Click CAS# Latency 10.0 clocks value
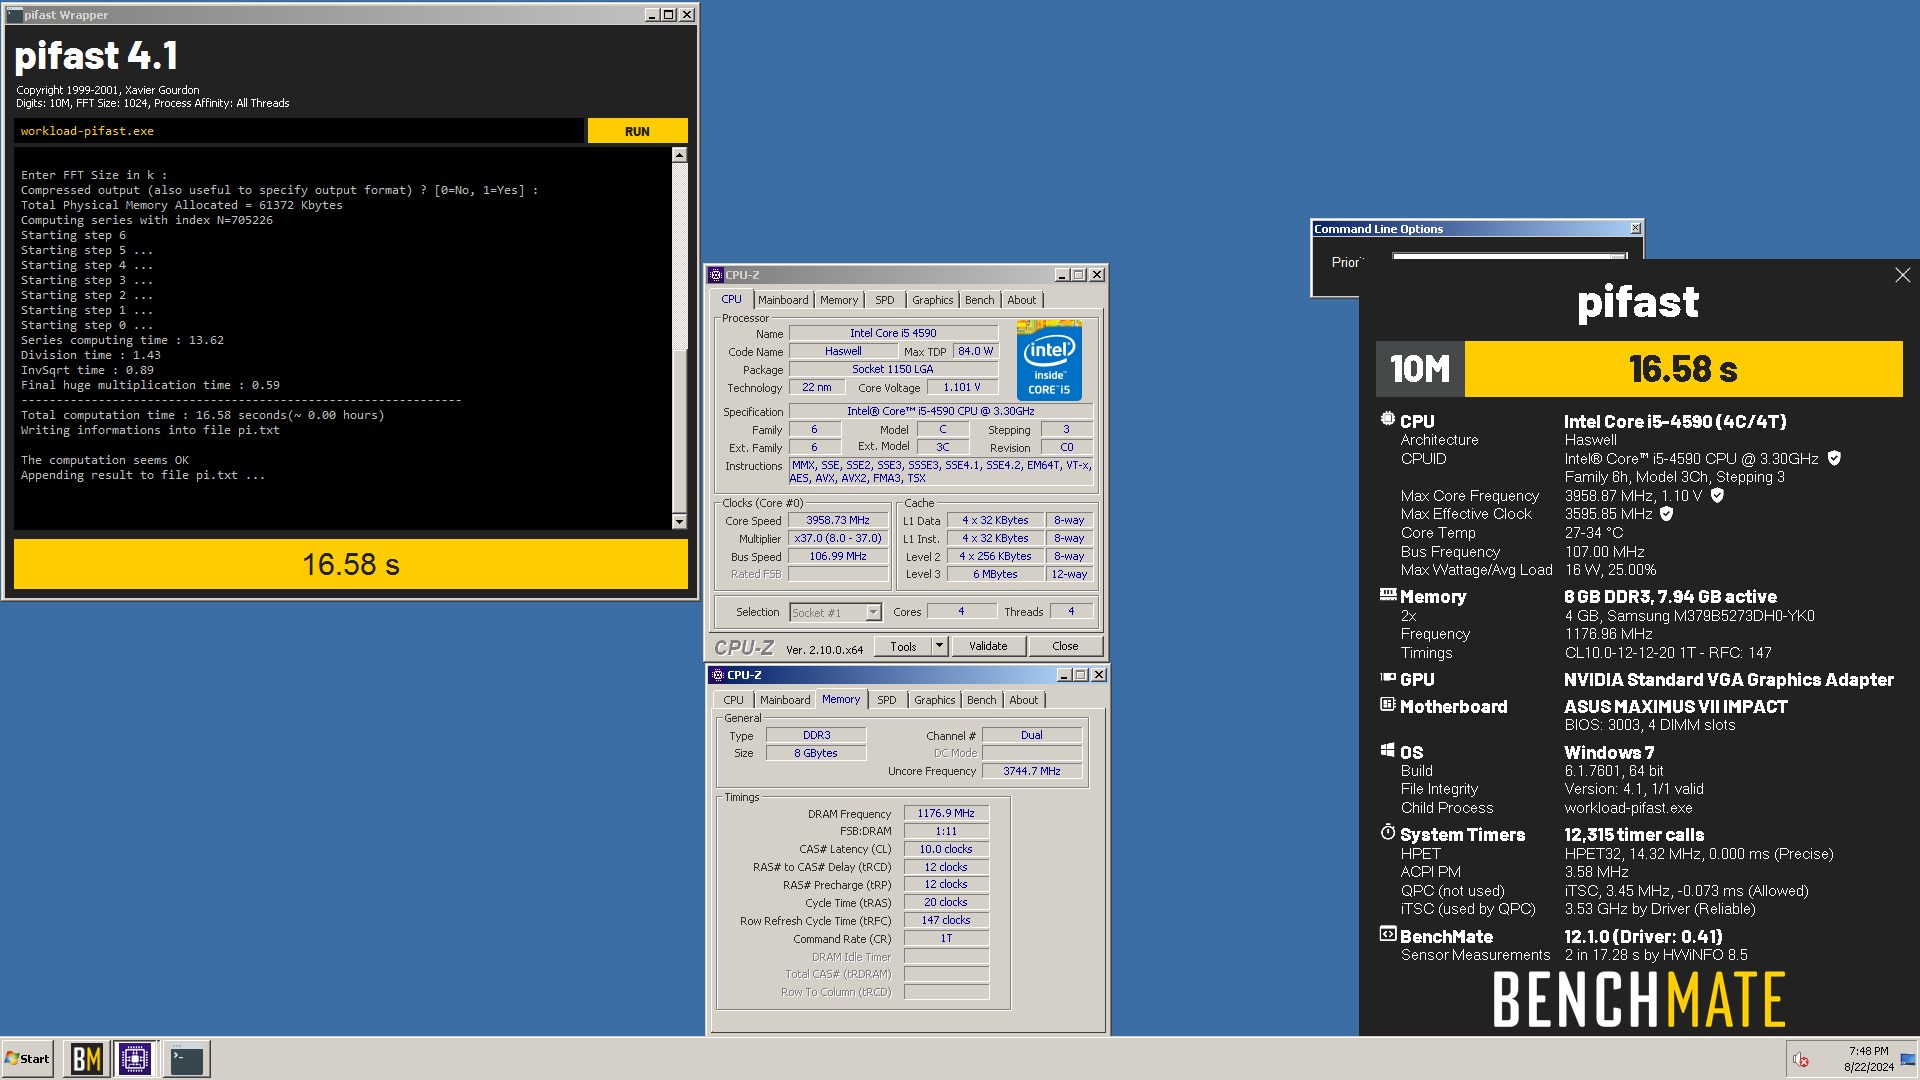 pyautogui.click(x=946, y=849)
